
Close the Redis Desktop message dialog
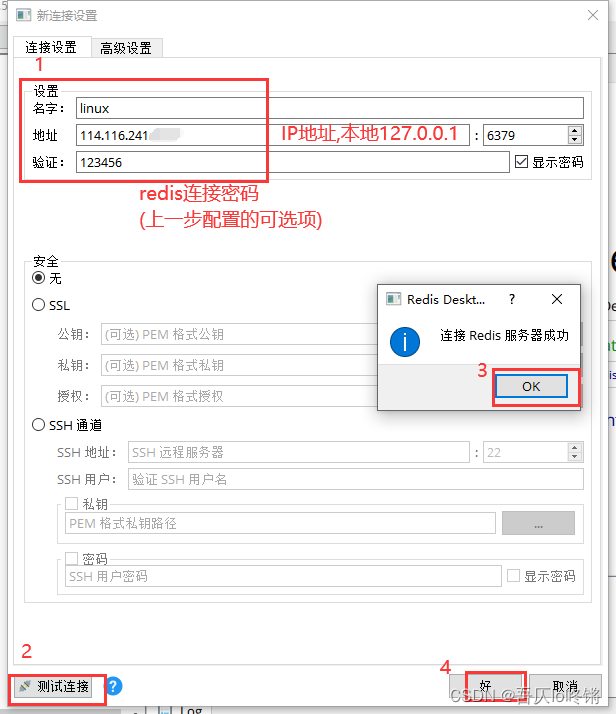pos(556,299)
